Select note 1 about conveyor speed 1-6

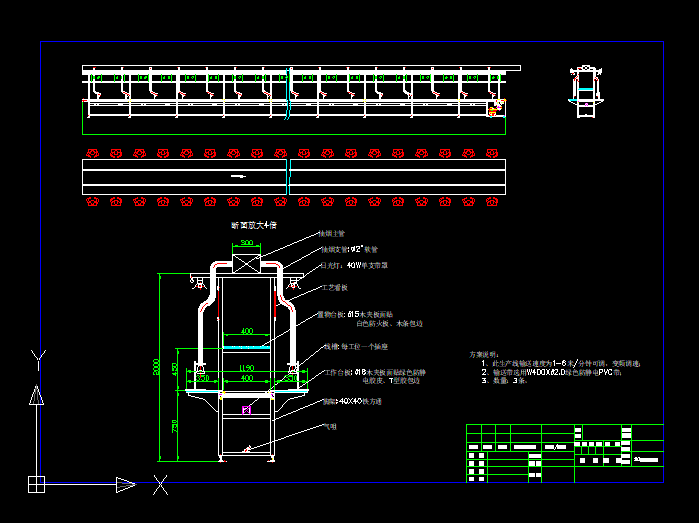pyautogui.click(x=561, y=363)
